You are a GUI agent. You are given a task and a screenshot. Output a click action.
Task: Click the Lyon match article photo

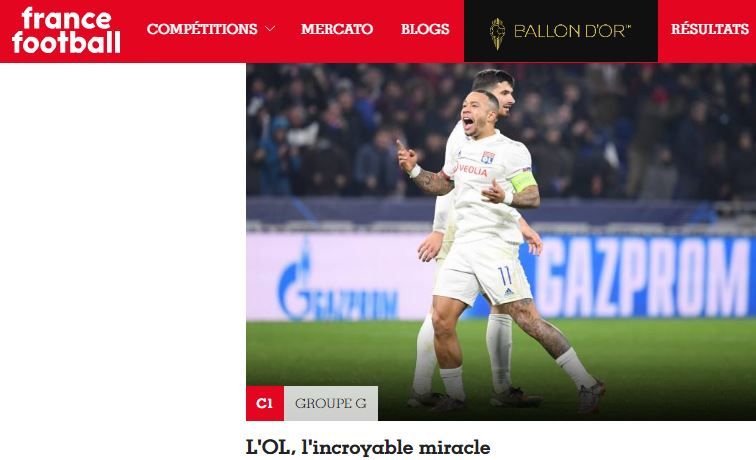(501, 242)
